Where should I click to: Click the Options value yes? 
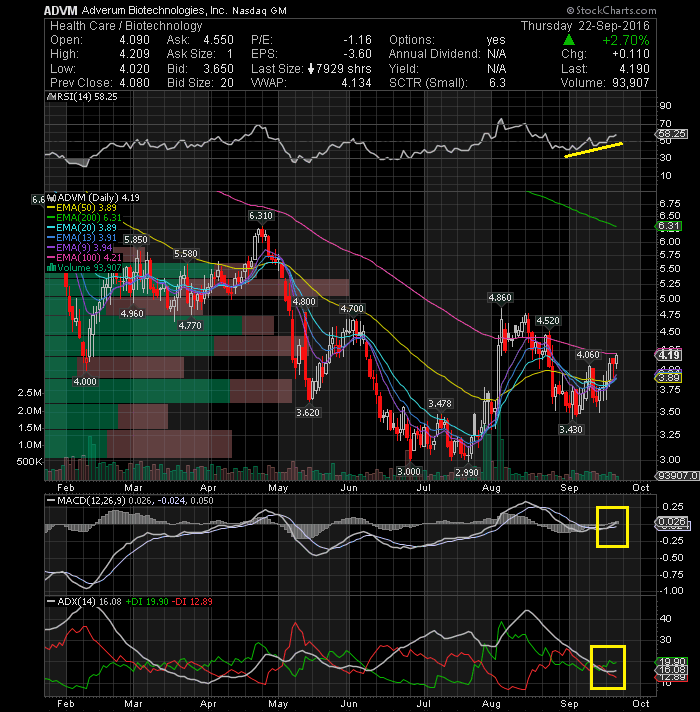point(496,40)
